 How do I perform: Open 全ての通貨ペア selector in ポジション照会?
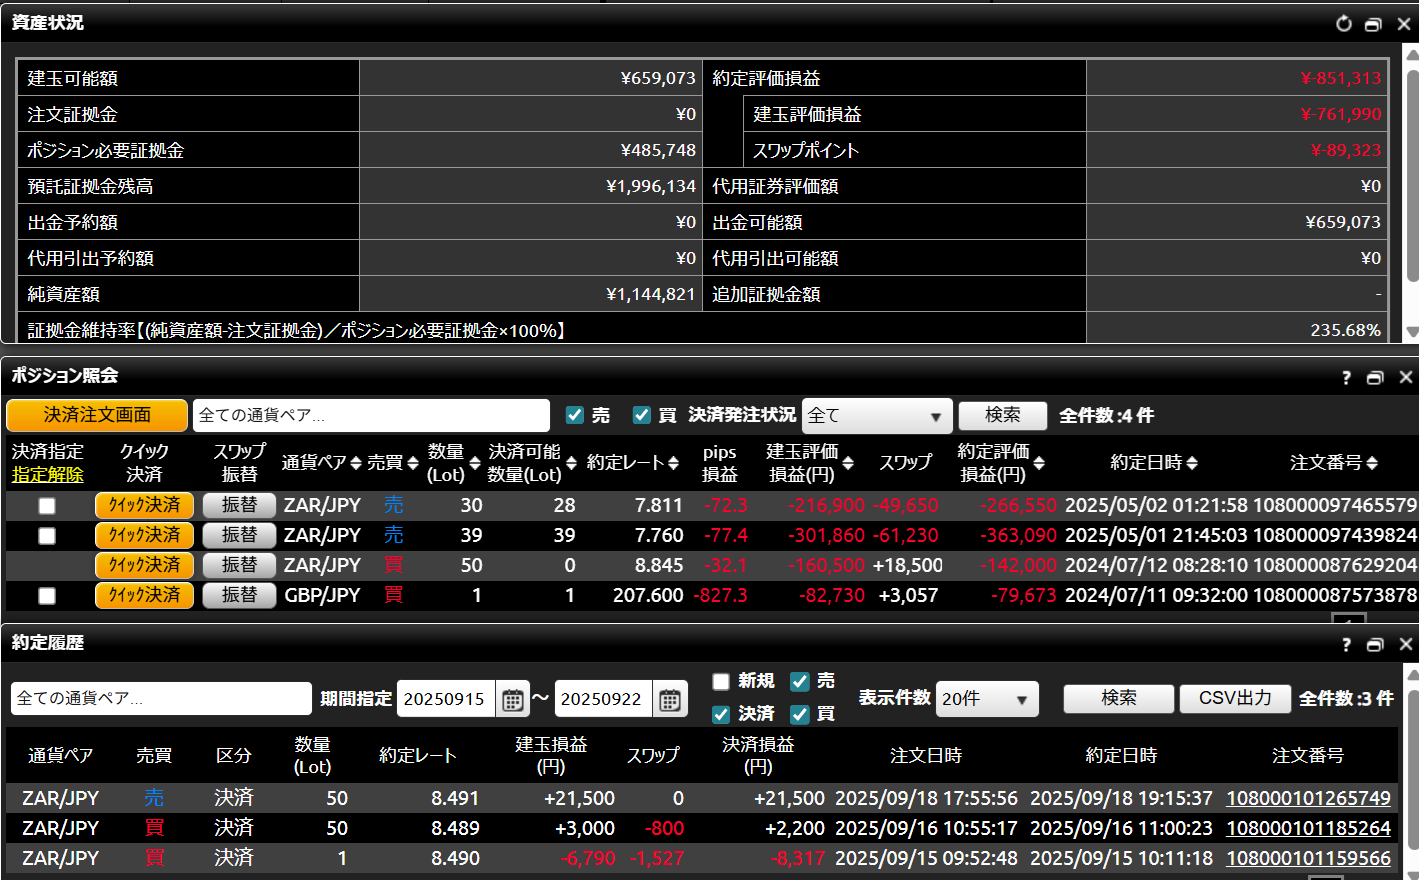(370, 415)
